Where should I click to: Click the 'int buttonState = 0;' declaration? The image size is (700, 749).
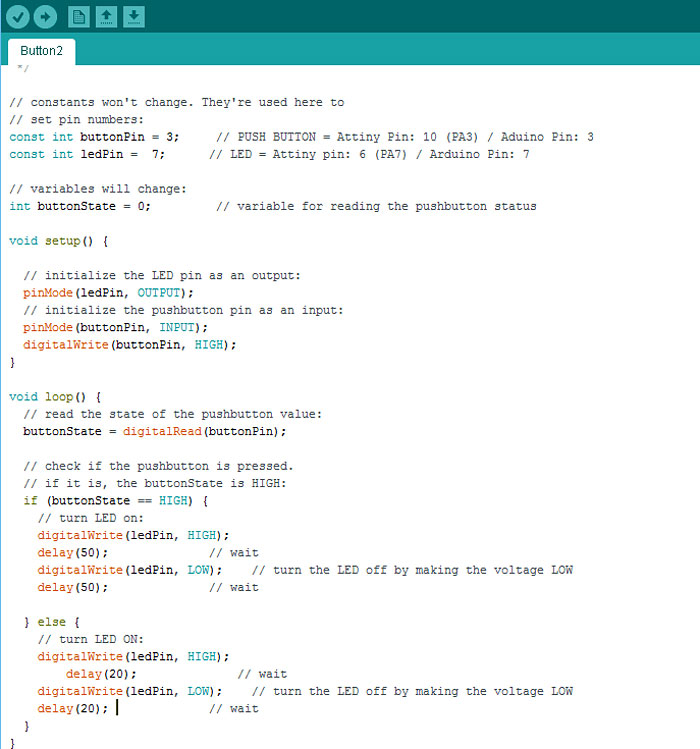[80, 206]
